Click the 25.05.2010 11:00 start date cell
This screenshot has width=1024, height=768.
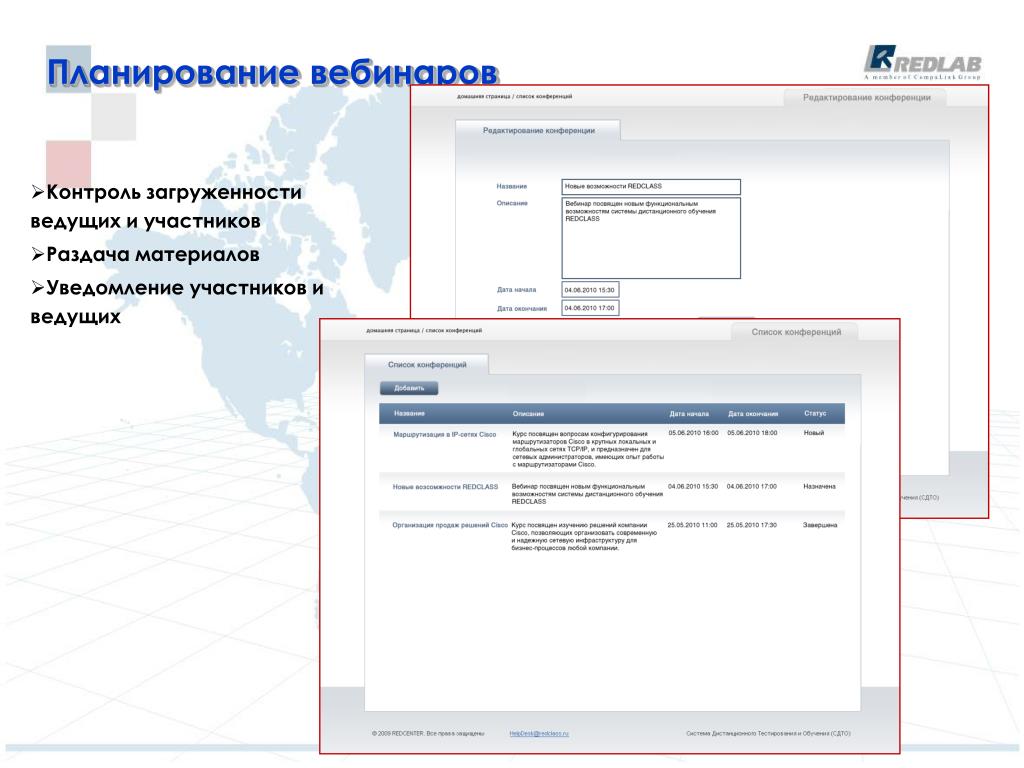tap(692, 525)
